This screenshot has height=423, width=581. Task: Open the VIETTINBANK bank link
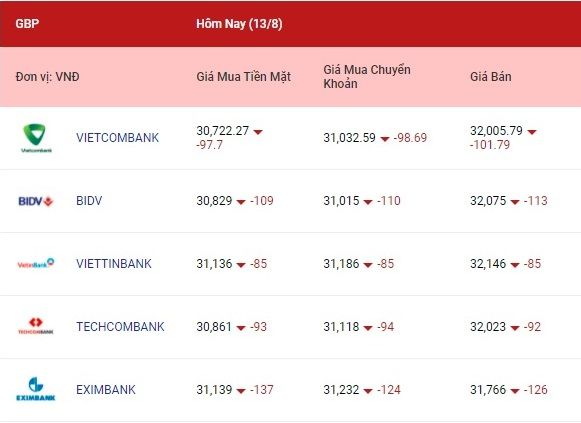click(114, 264)
